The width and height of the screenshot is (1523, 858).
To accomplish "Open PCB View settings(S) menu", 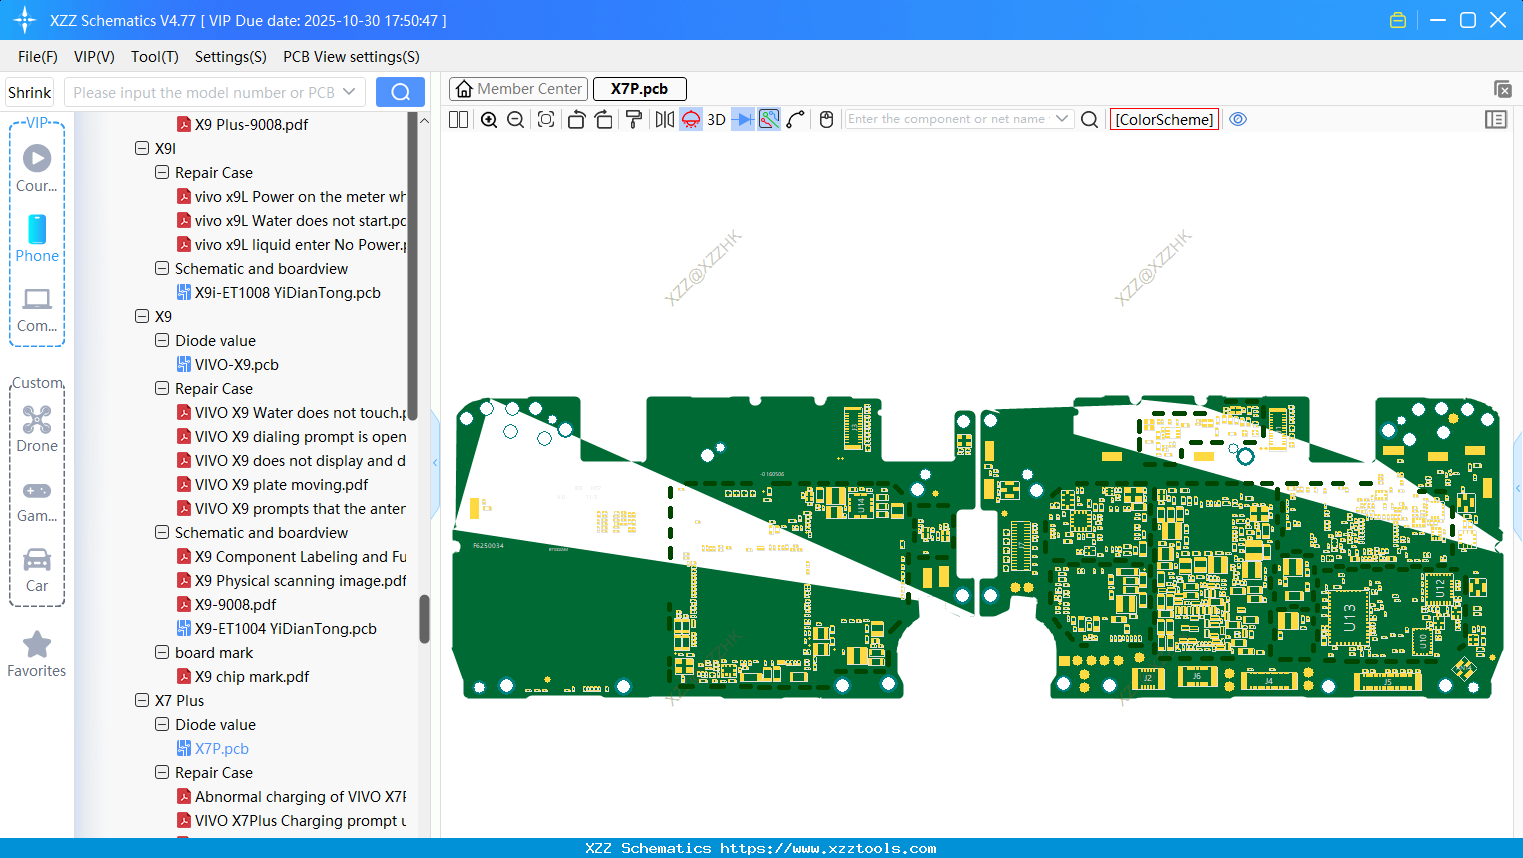I will [351, 57].
